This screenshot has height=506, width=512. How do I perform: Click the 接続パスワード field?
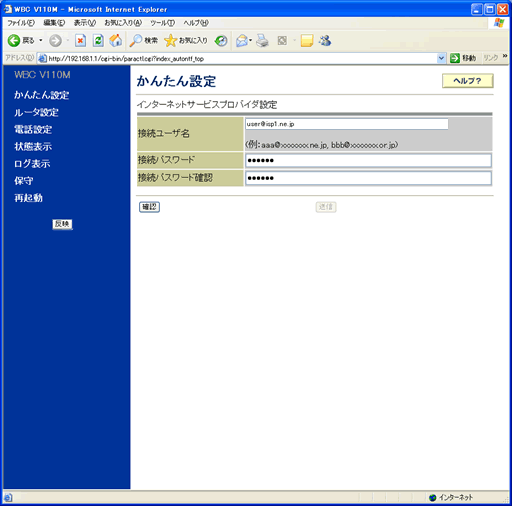(x=368, y=160)
